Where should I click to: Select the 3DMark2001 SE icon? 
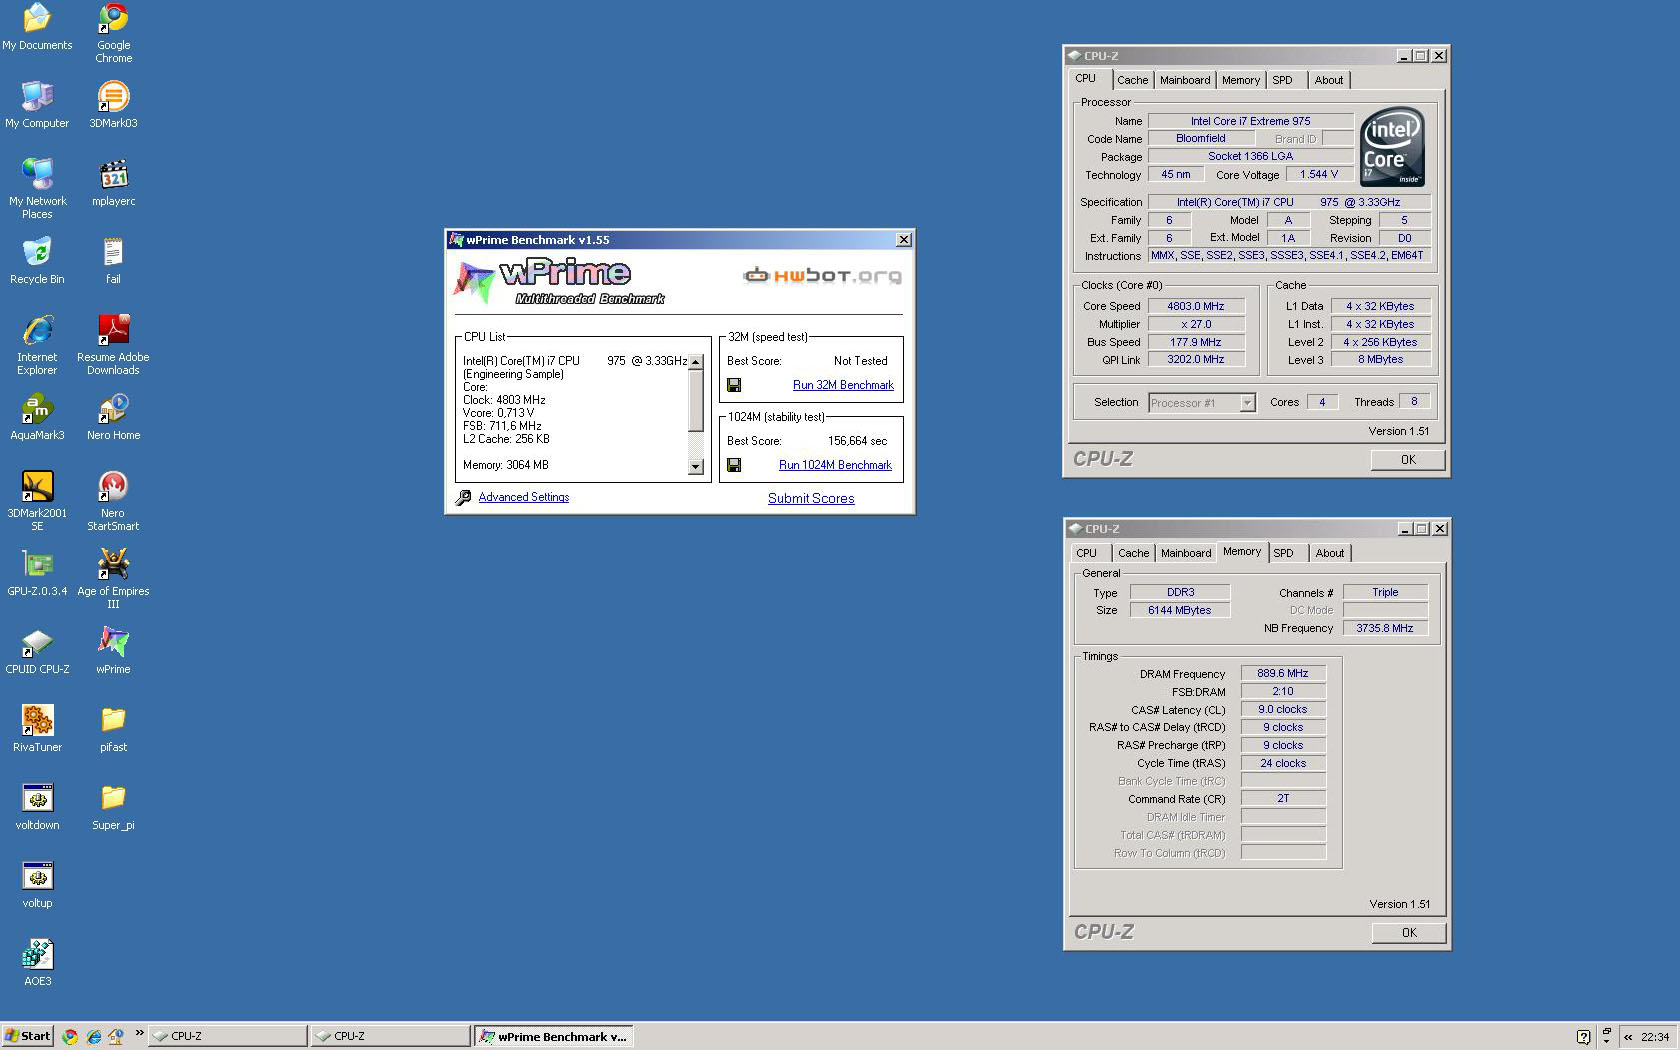(x=37, y=501)
